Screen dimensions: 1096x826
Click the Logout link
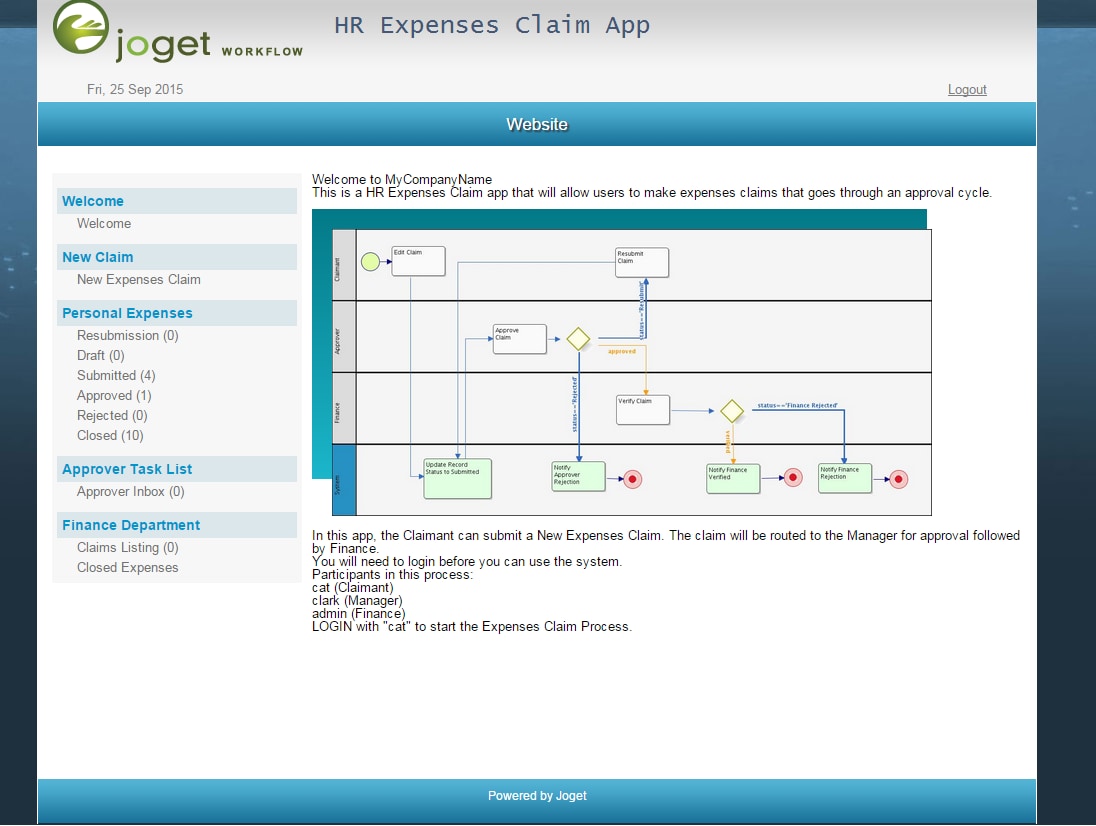click(x=967, y=89)
